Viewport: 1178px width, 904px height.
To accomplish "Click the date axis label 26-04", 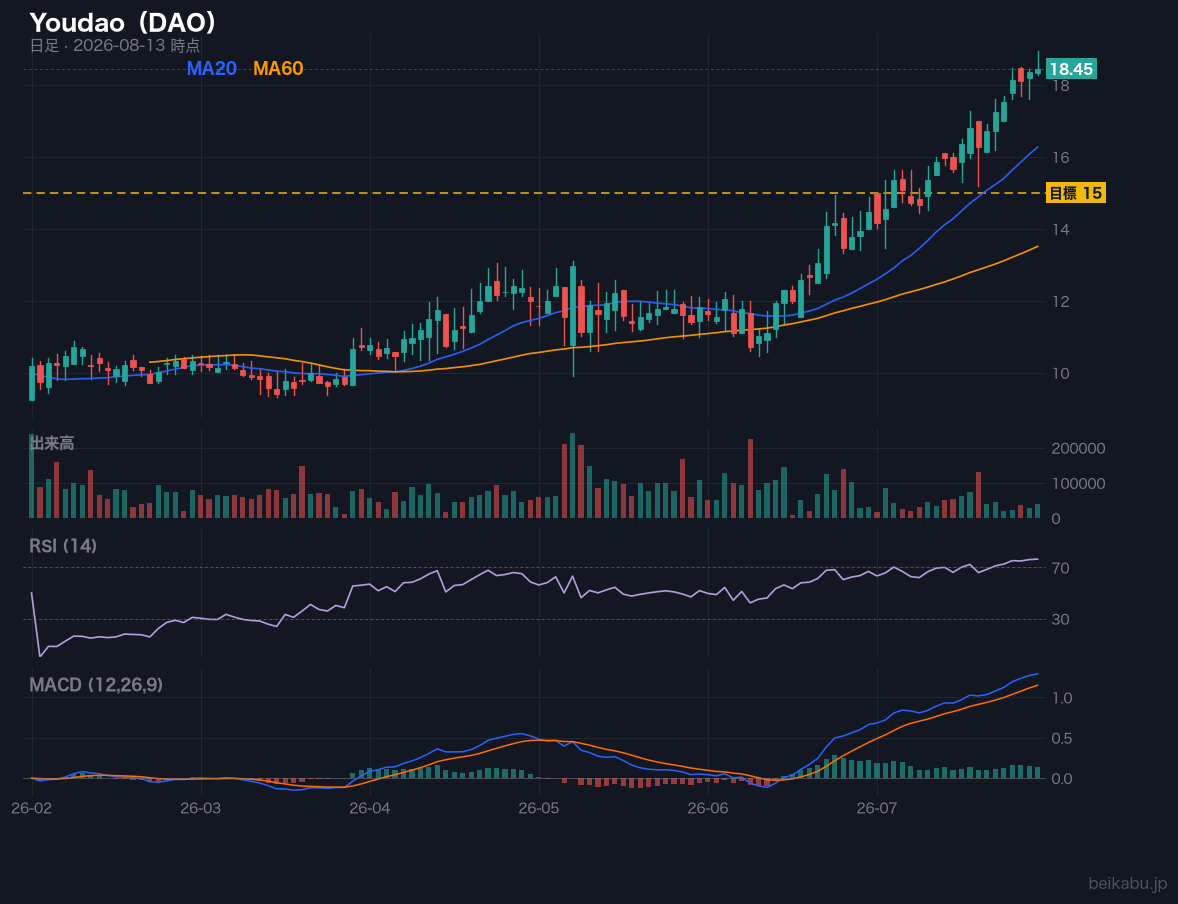I will [370, 809].
